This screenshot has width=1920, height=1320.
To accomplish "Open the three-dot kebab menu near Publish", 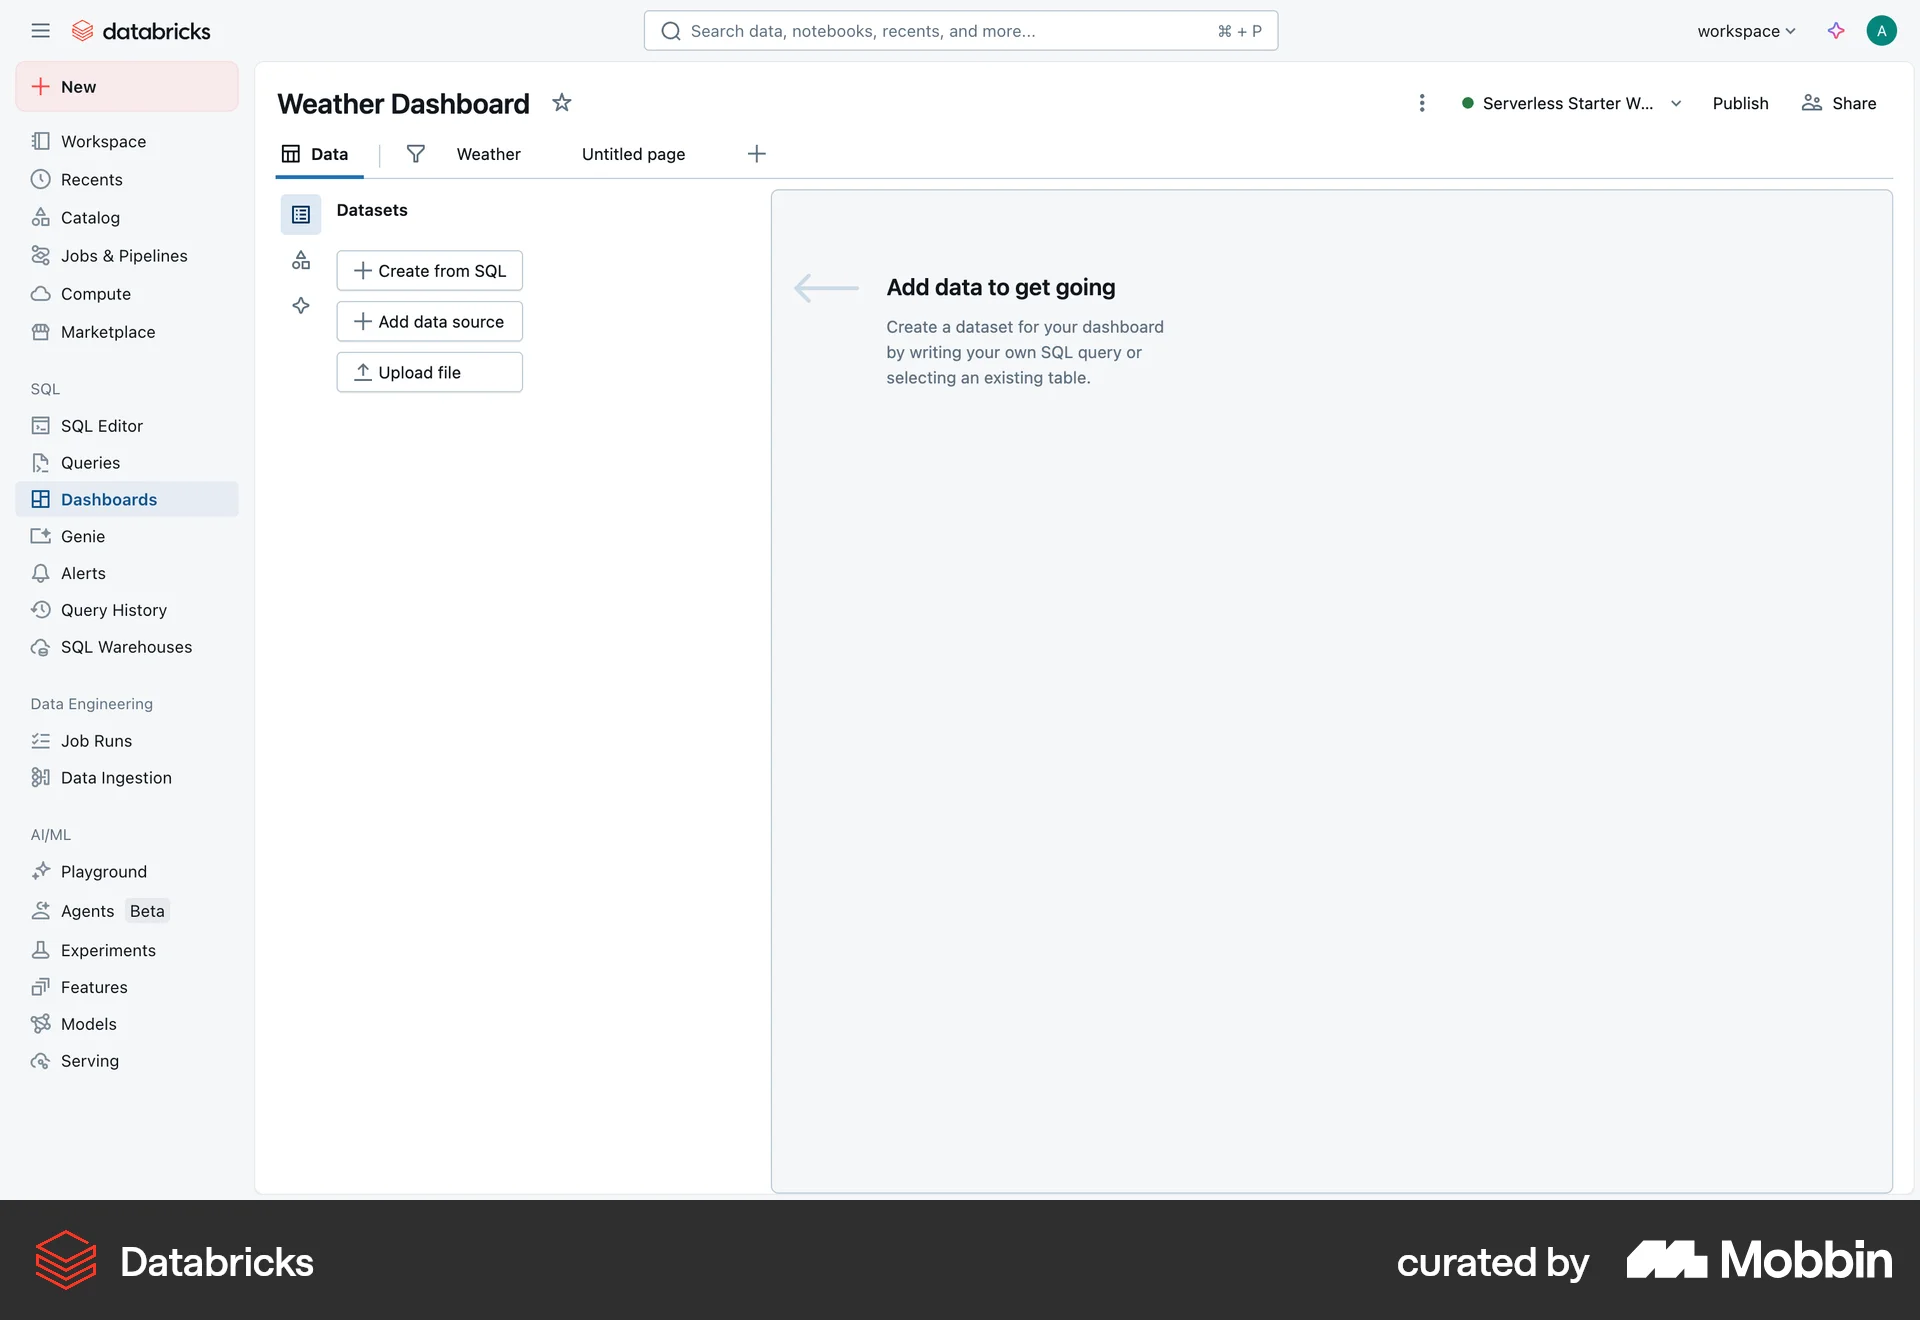I will point(1422,103).
